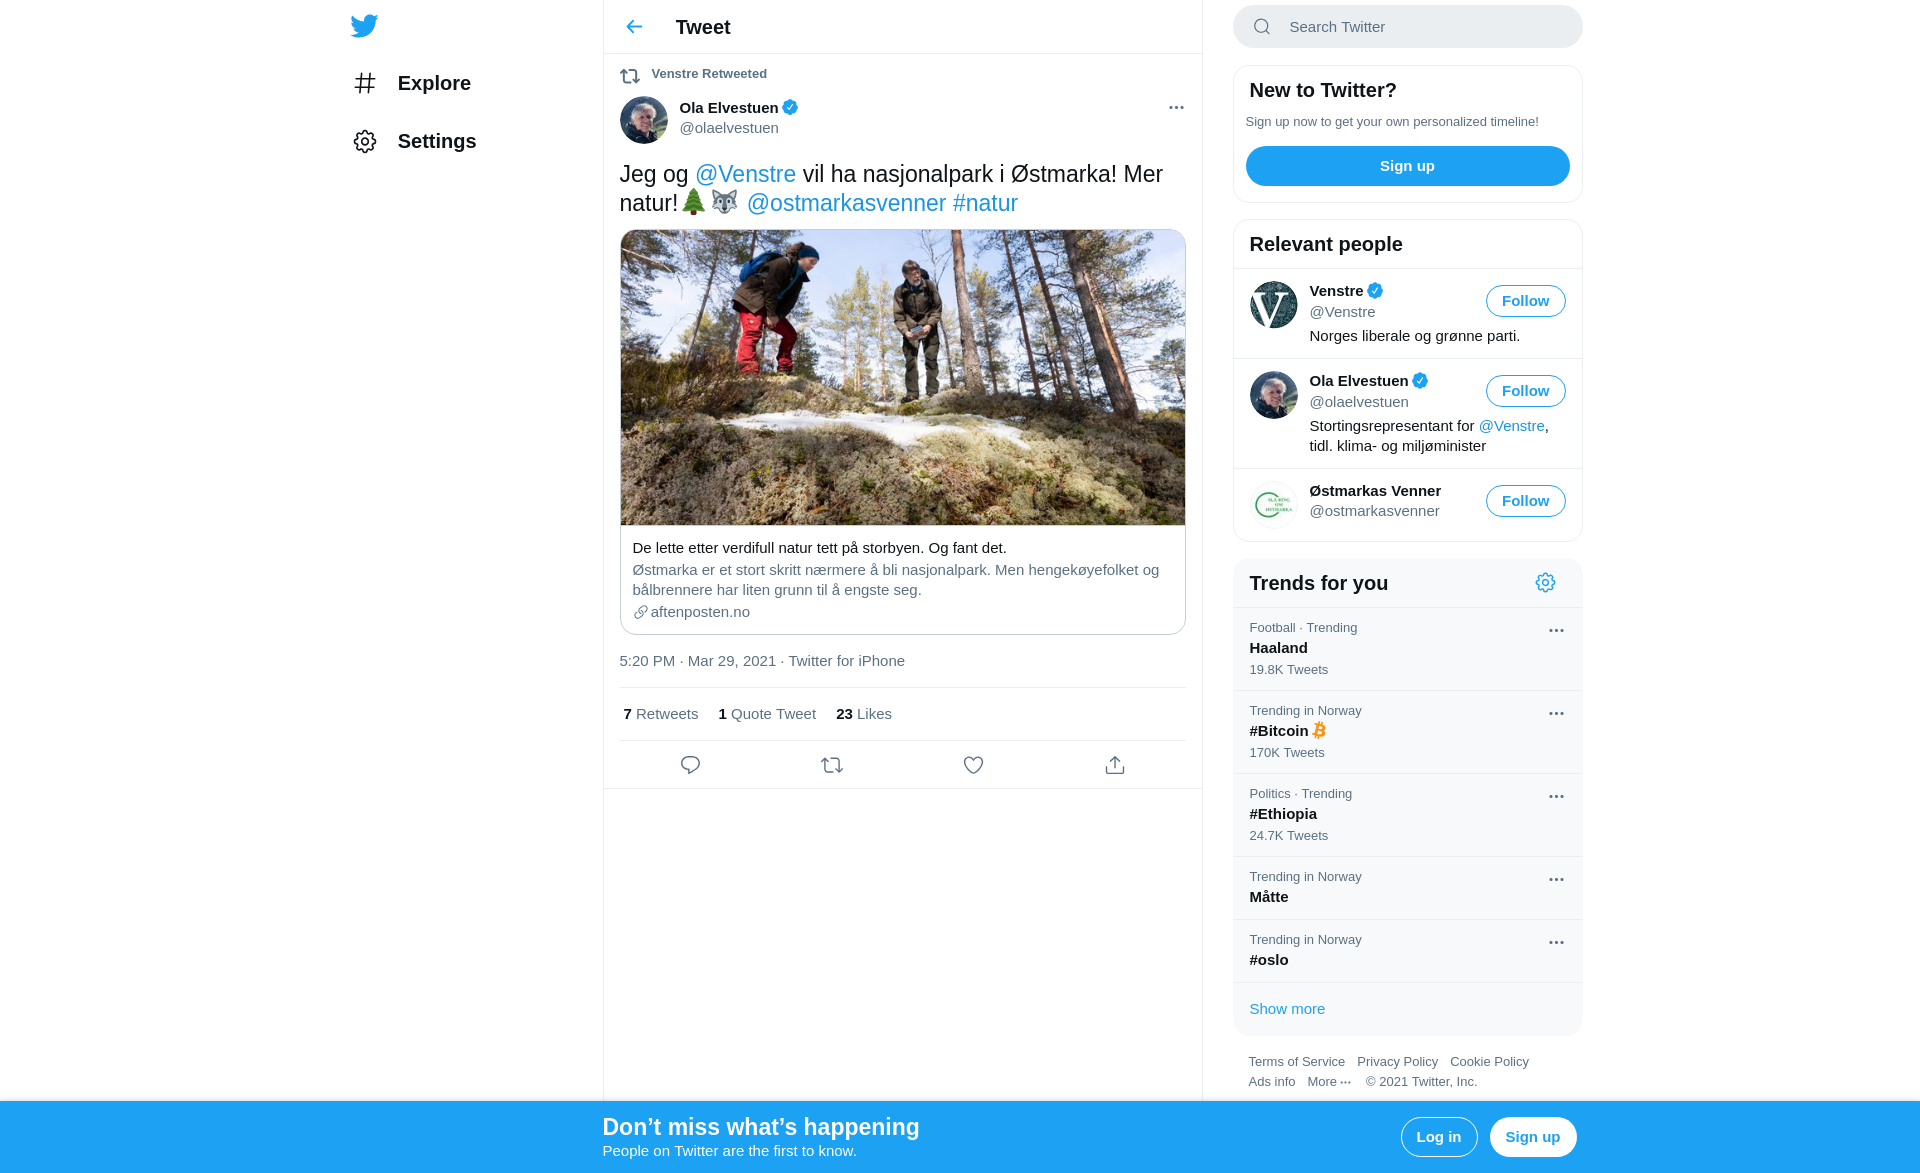
Task: Click the magnifier search icon
Action: pos(1262,27)
